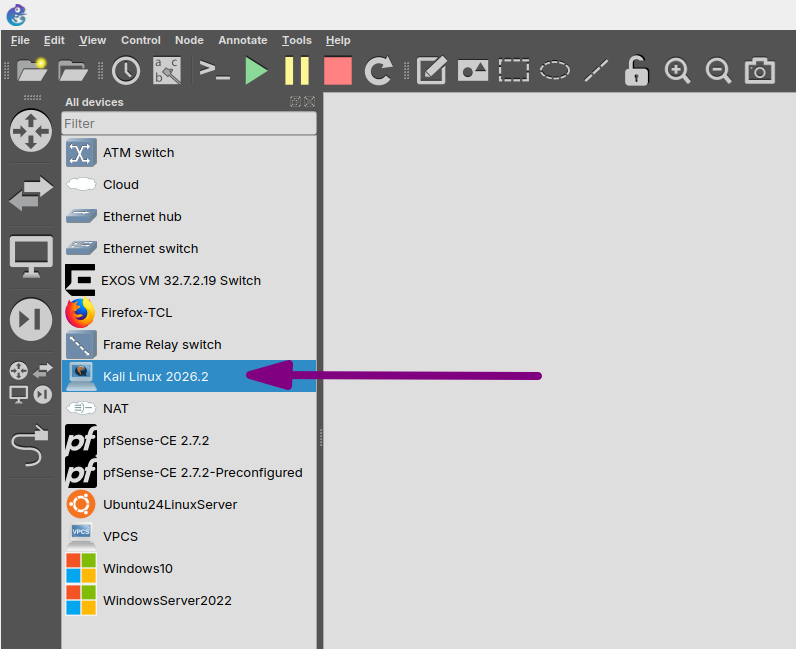Viewport: 796px width, 649px height.
Task: Open the Annotate menu
Action: coord(243,40)
